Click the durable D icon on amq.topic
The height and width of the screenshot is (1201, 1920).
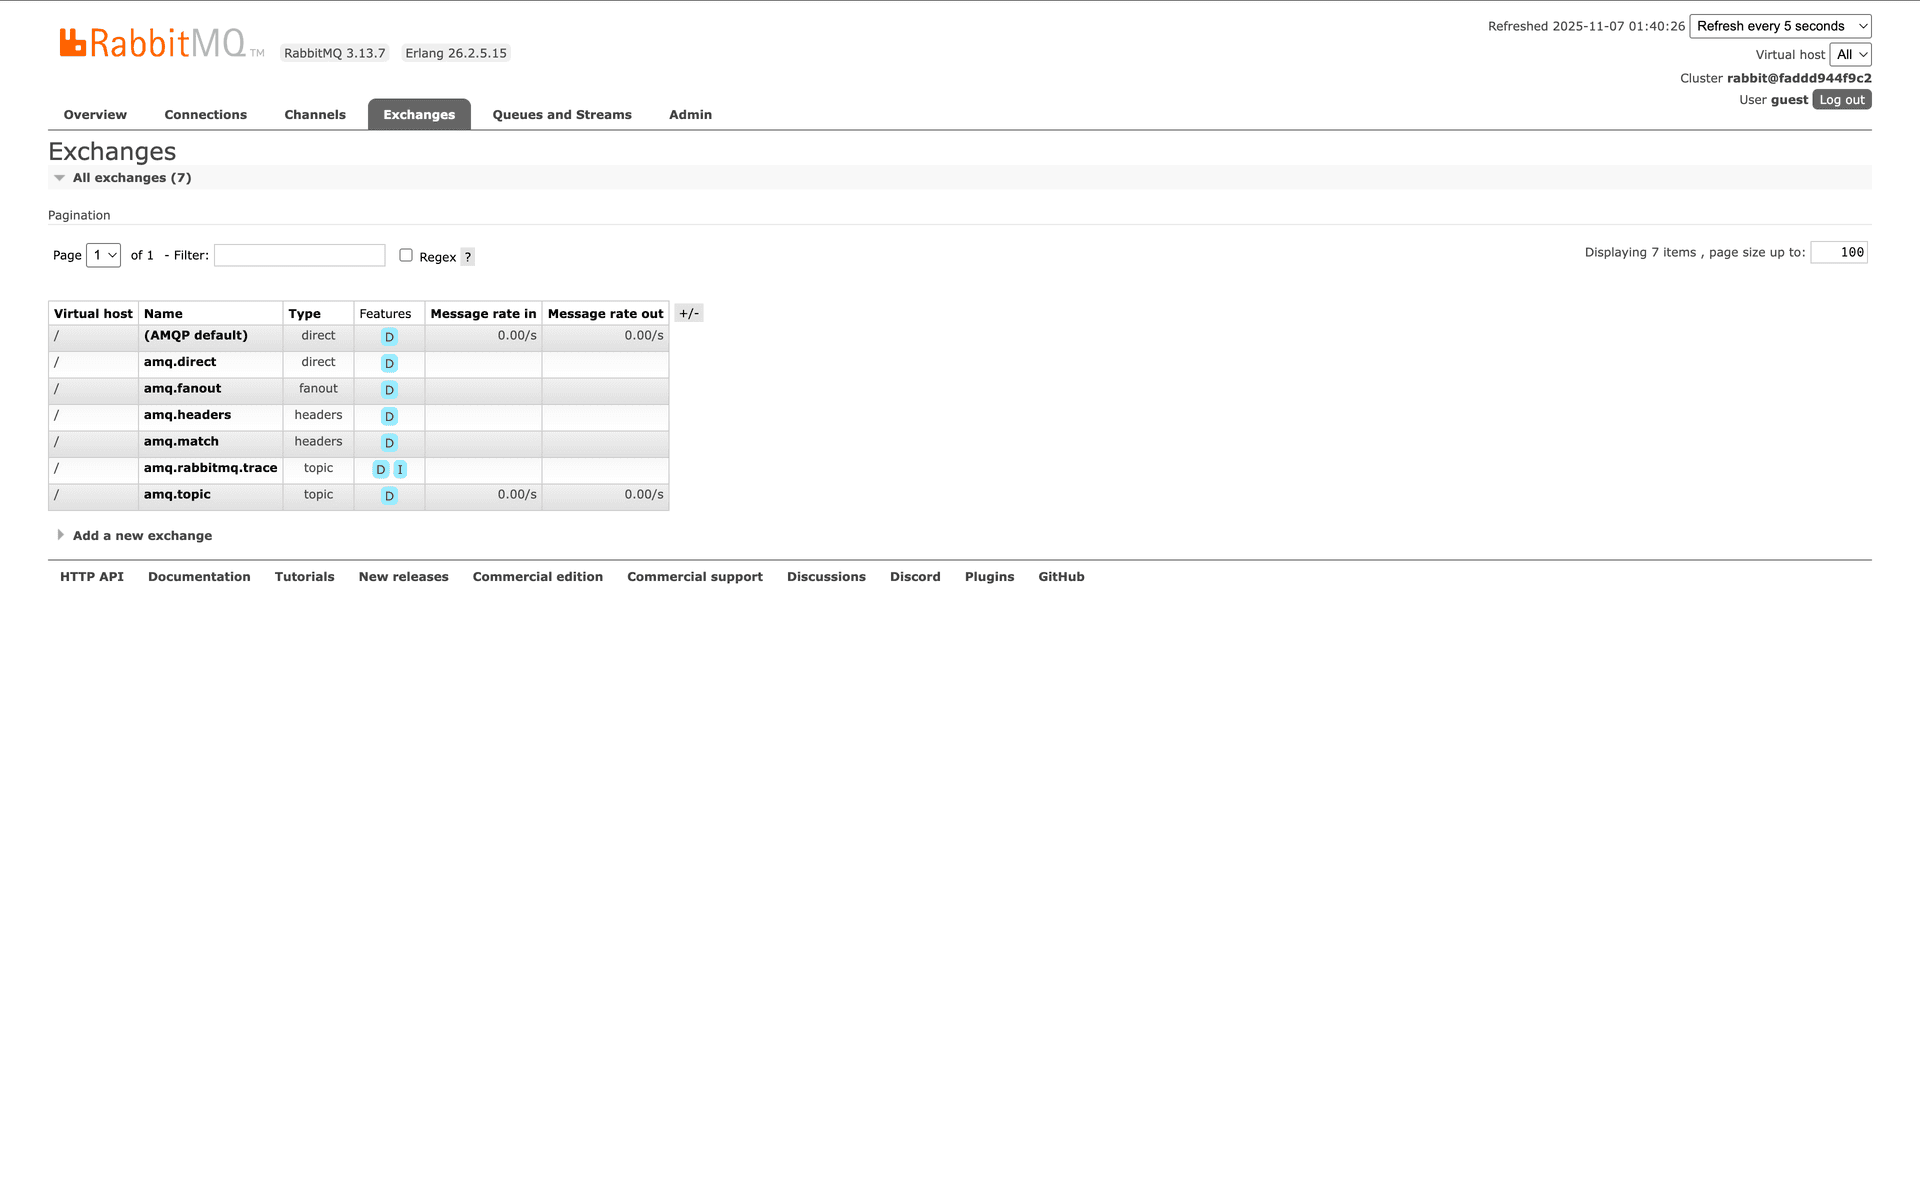click(x=389, y=495)
